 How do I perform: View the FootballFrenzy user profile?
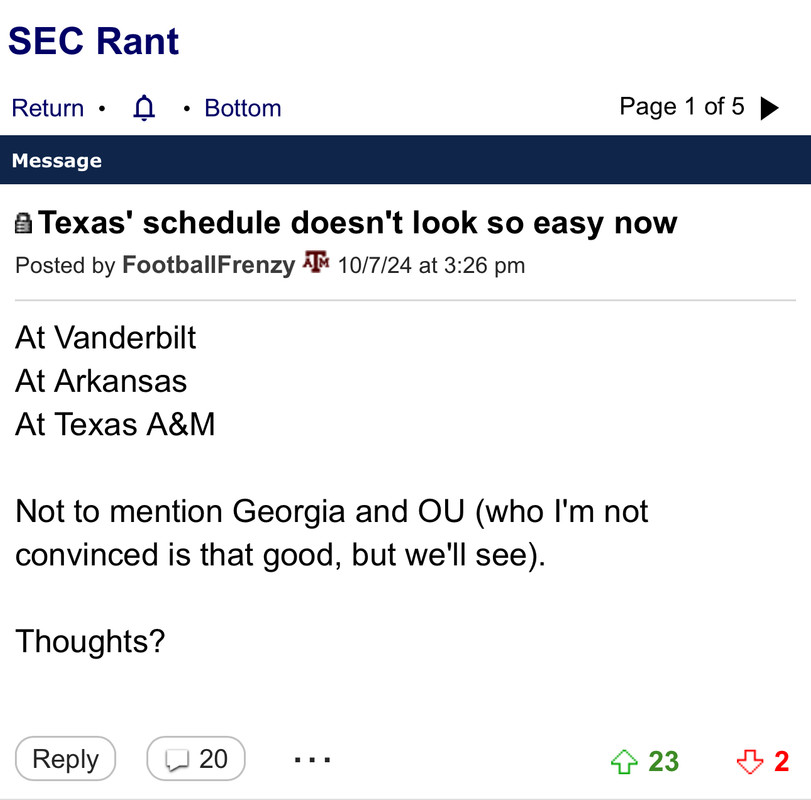point(208,265)
